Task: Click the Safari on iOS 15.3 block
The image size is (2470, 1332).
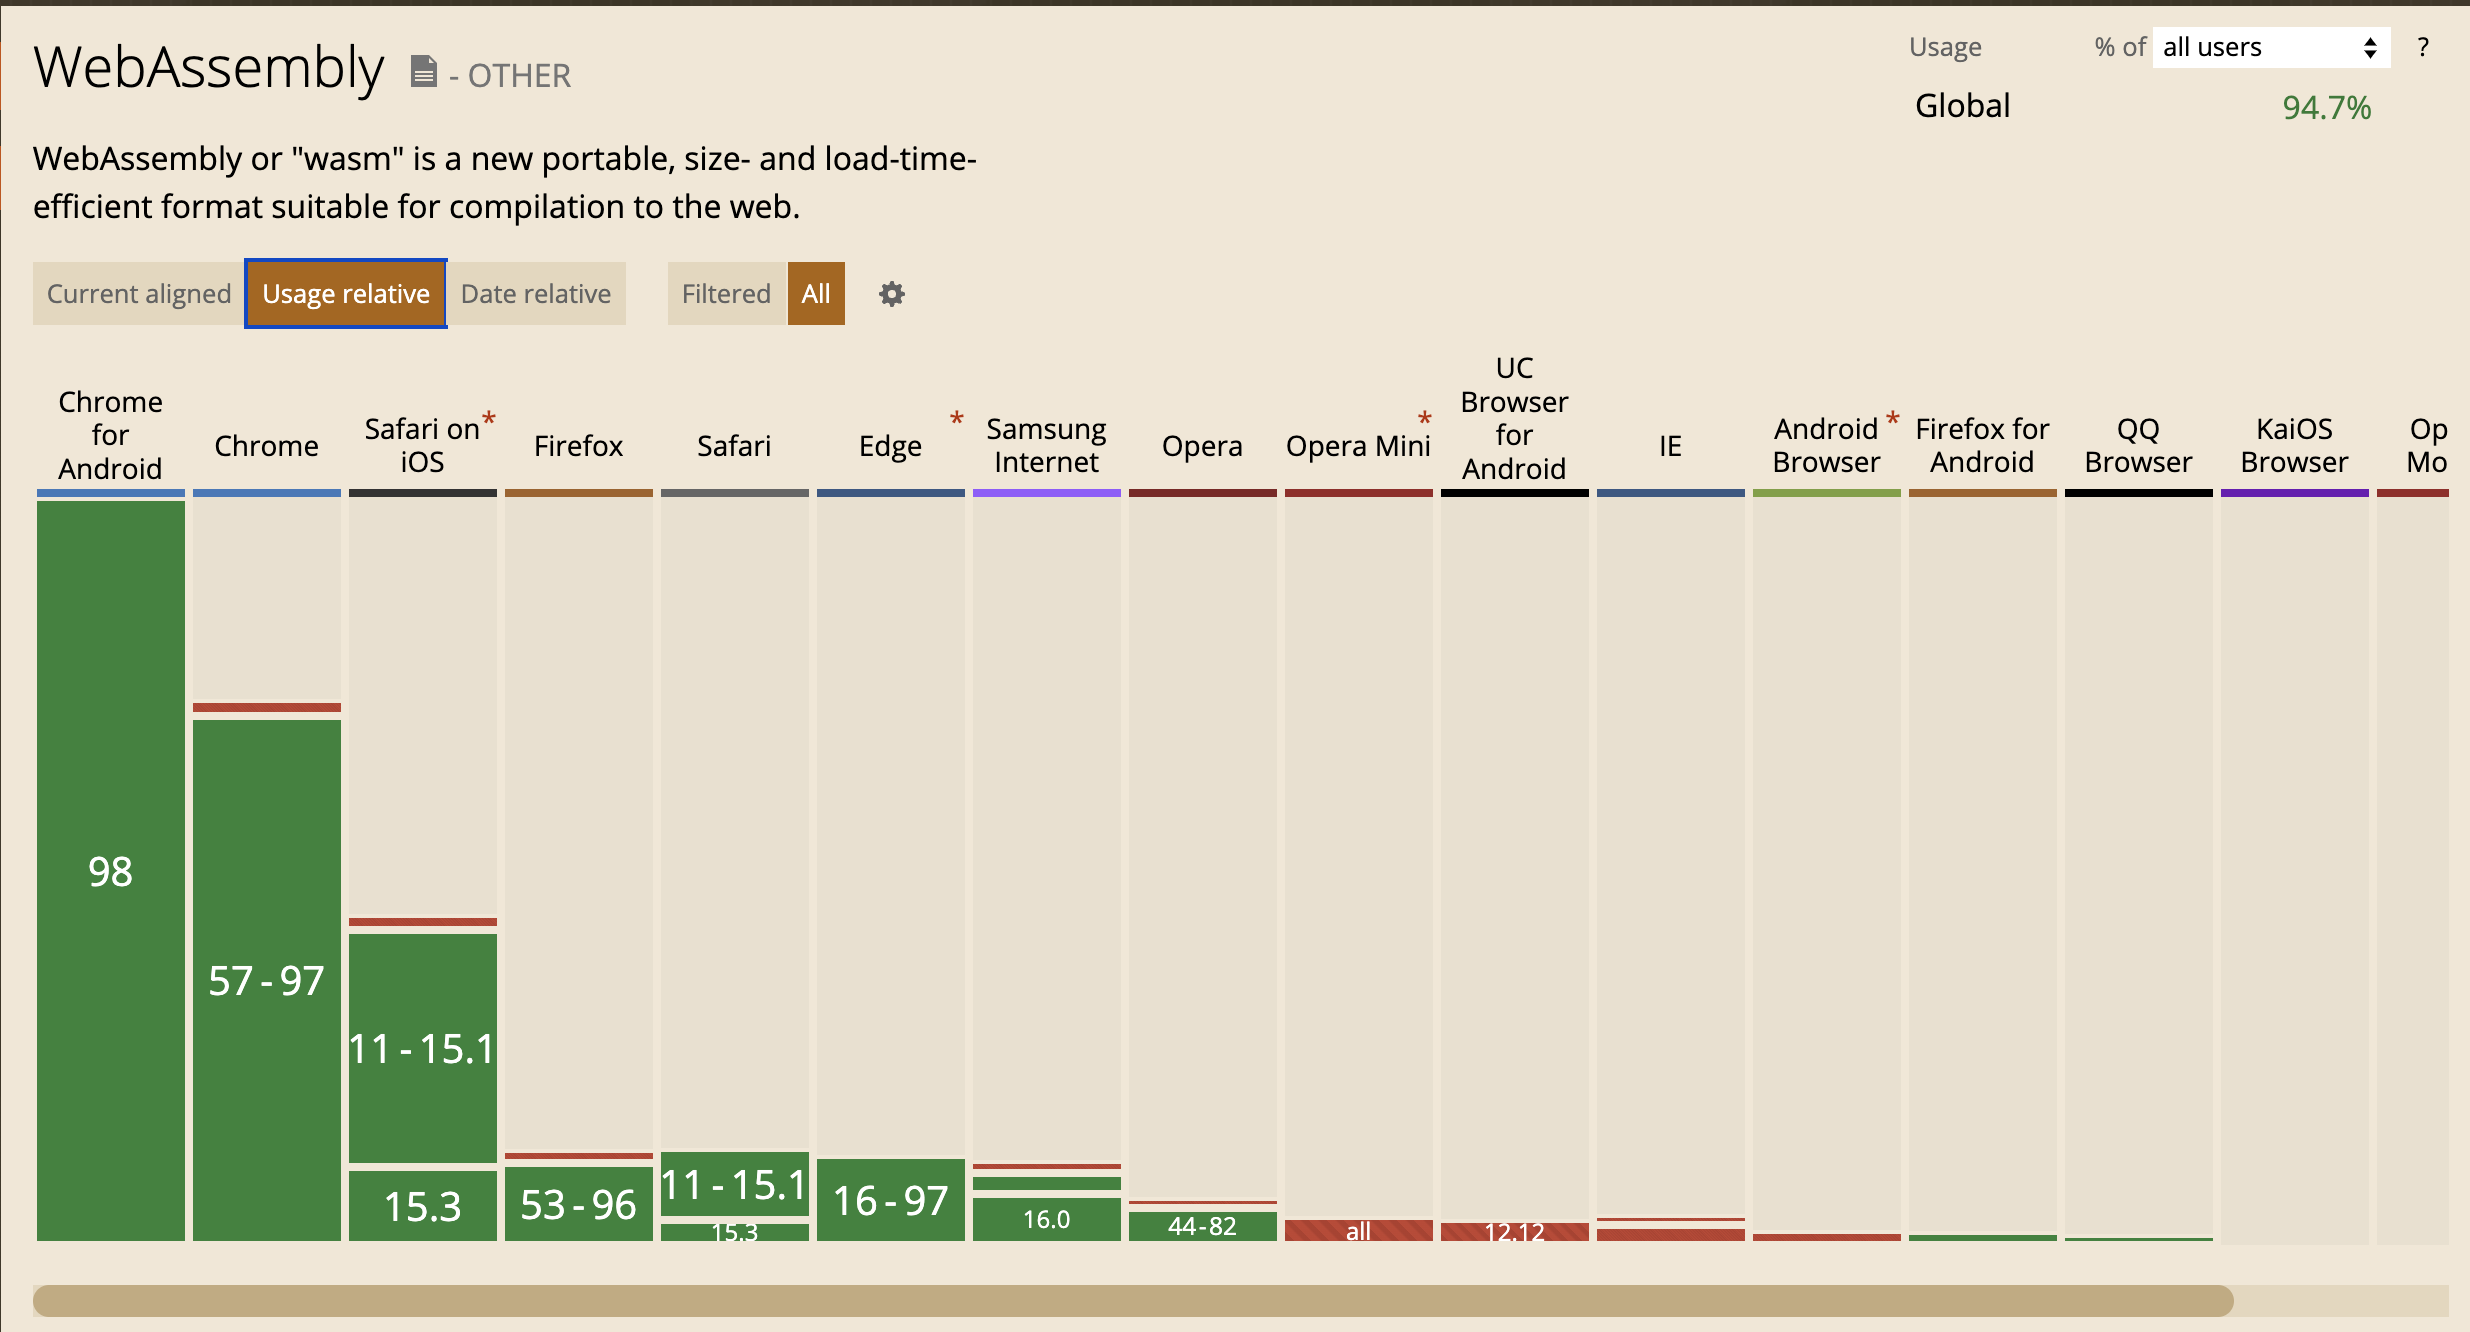Action: (x=423, y=1206)
